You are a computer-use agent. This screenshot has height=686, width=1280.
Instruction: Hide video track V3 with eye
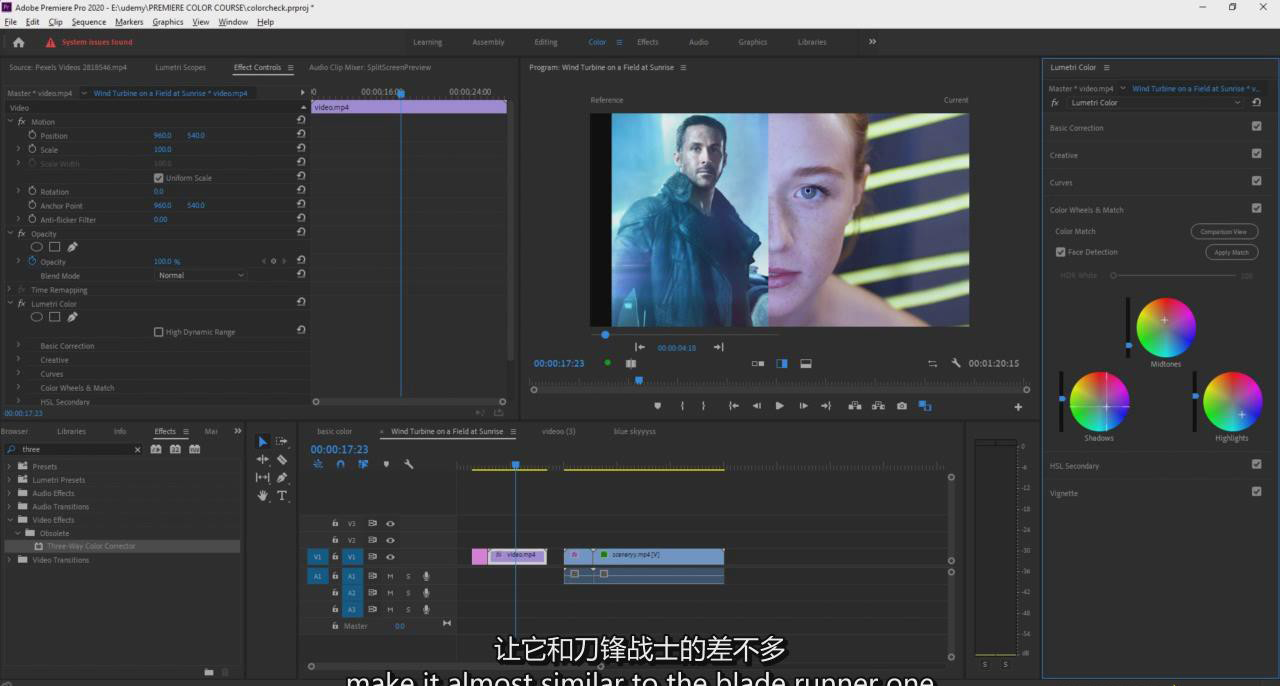(x=391, y=523)
